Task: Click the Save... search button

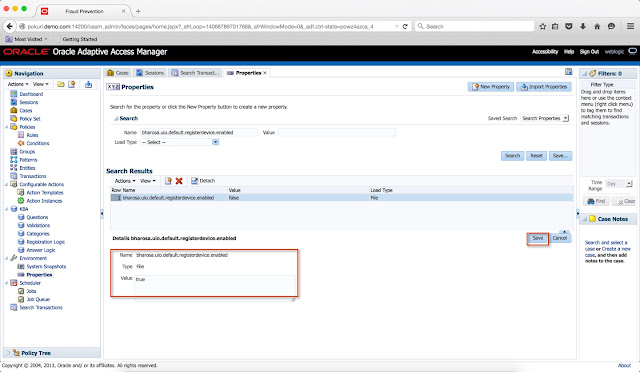Action: point(560,156)
